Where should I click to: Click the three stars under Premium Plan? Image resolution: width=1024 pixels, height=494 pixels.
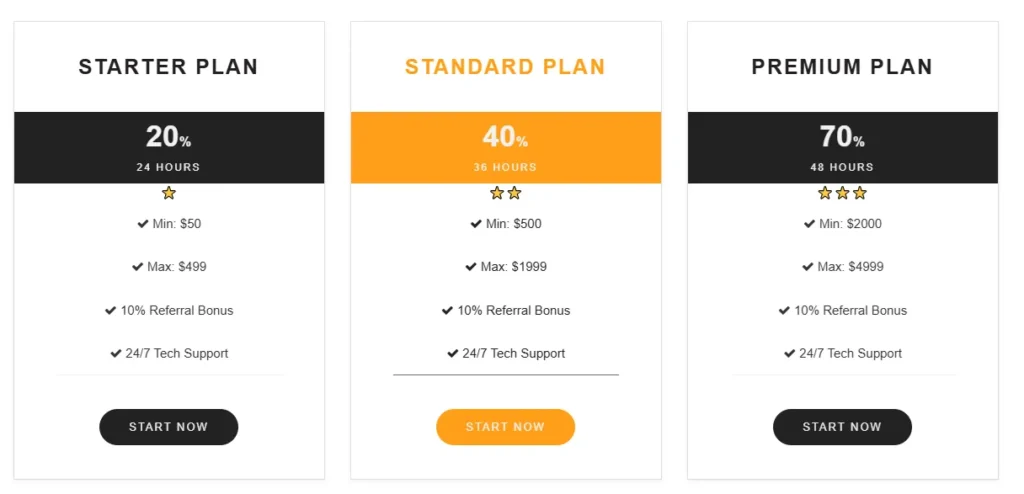click(x=842, y=193)
